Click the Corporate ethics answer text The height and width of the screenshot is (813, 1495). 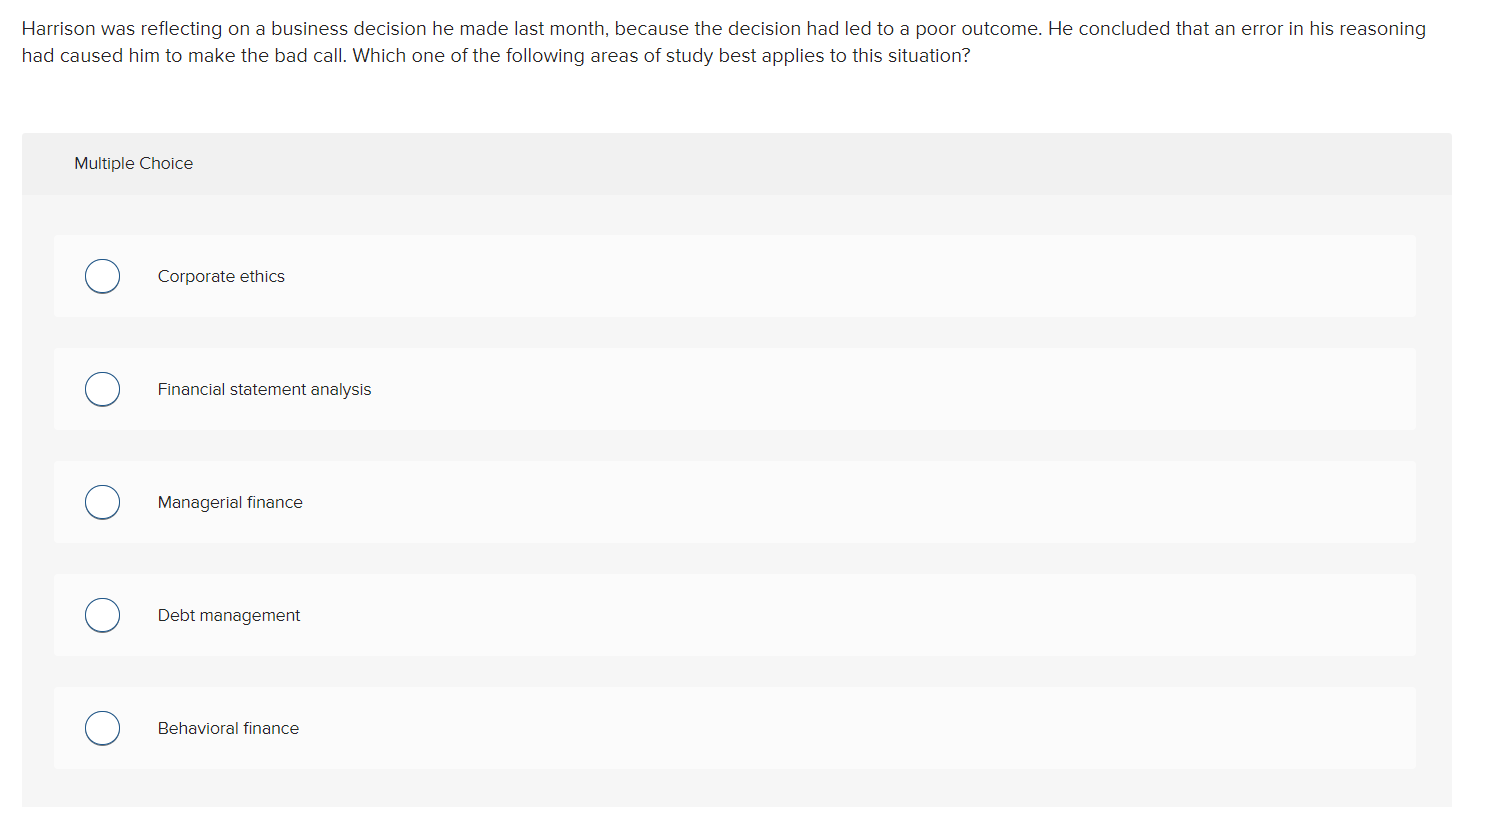pyautogui.click(x=221, y=276)
